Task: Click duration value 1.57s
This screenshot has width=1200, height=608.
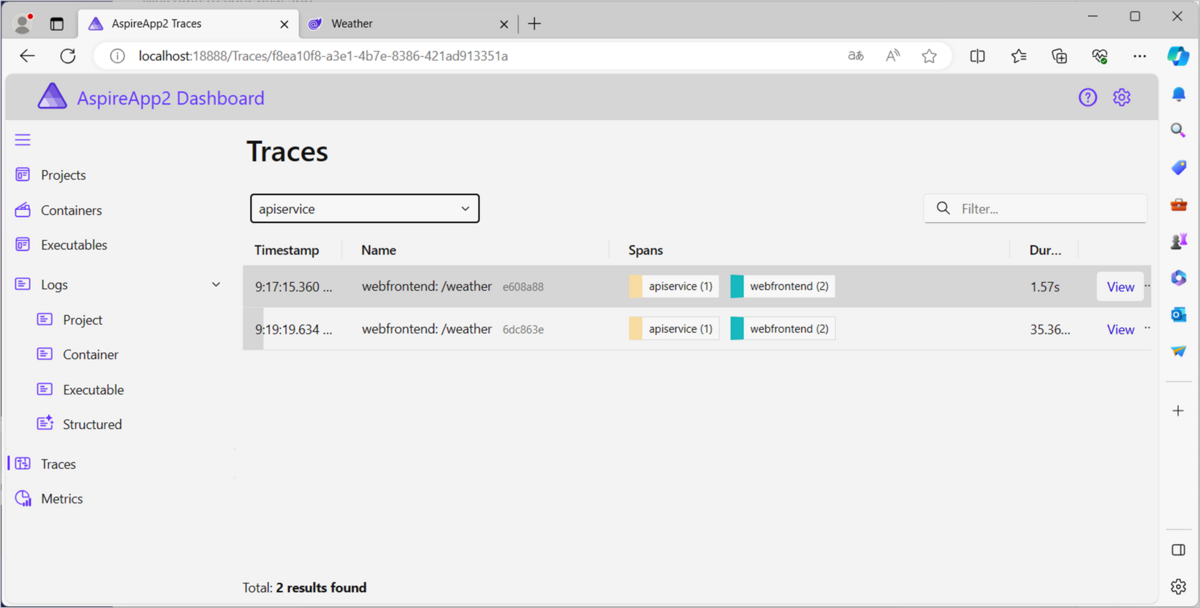Action: pos(1045,287)
